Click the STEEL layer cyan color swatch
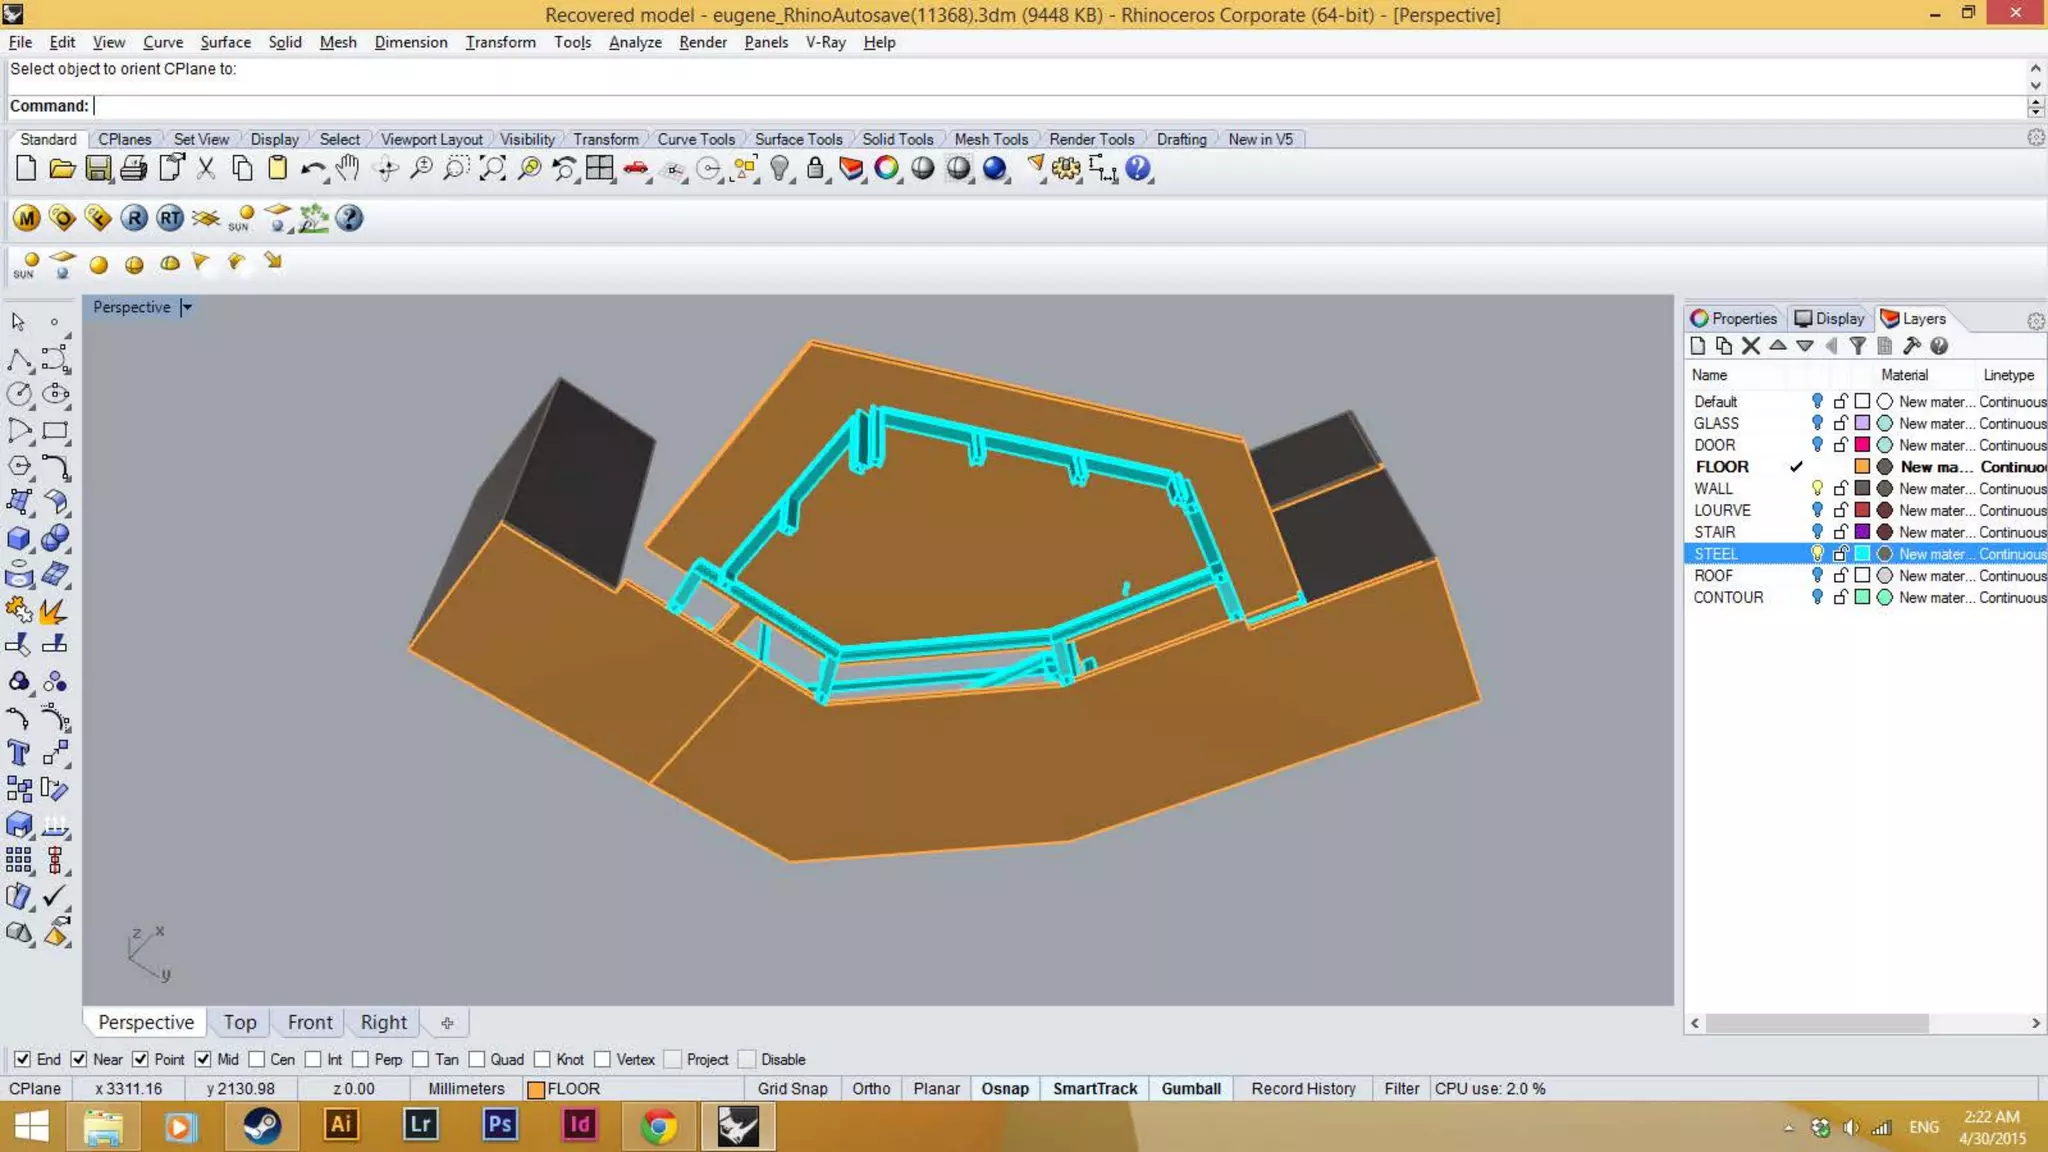Image resolution: width=2048 pixels, height=1152 pixels. coord(1862,554)
